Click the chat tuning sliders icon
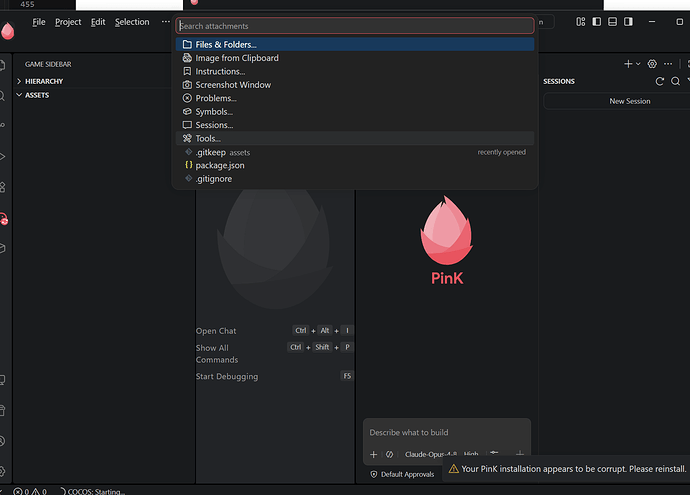The height and width of the screenshot is (495, 690). pyautogui.click(x=494, y=454)
